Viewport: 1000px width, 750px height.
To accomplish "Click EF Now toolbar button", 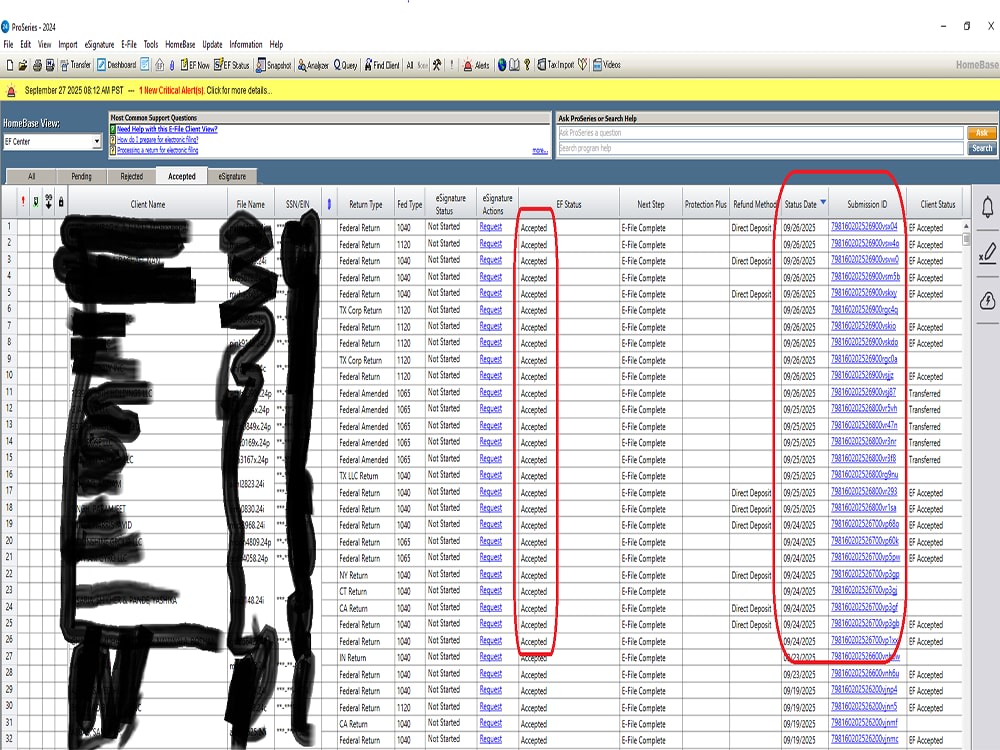I will click(x=195, y=65).
